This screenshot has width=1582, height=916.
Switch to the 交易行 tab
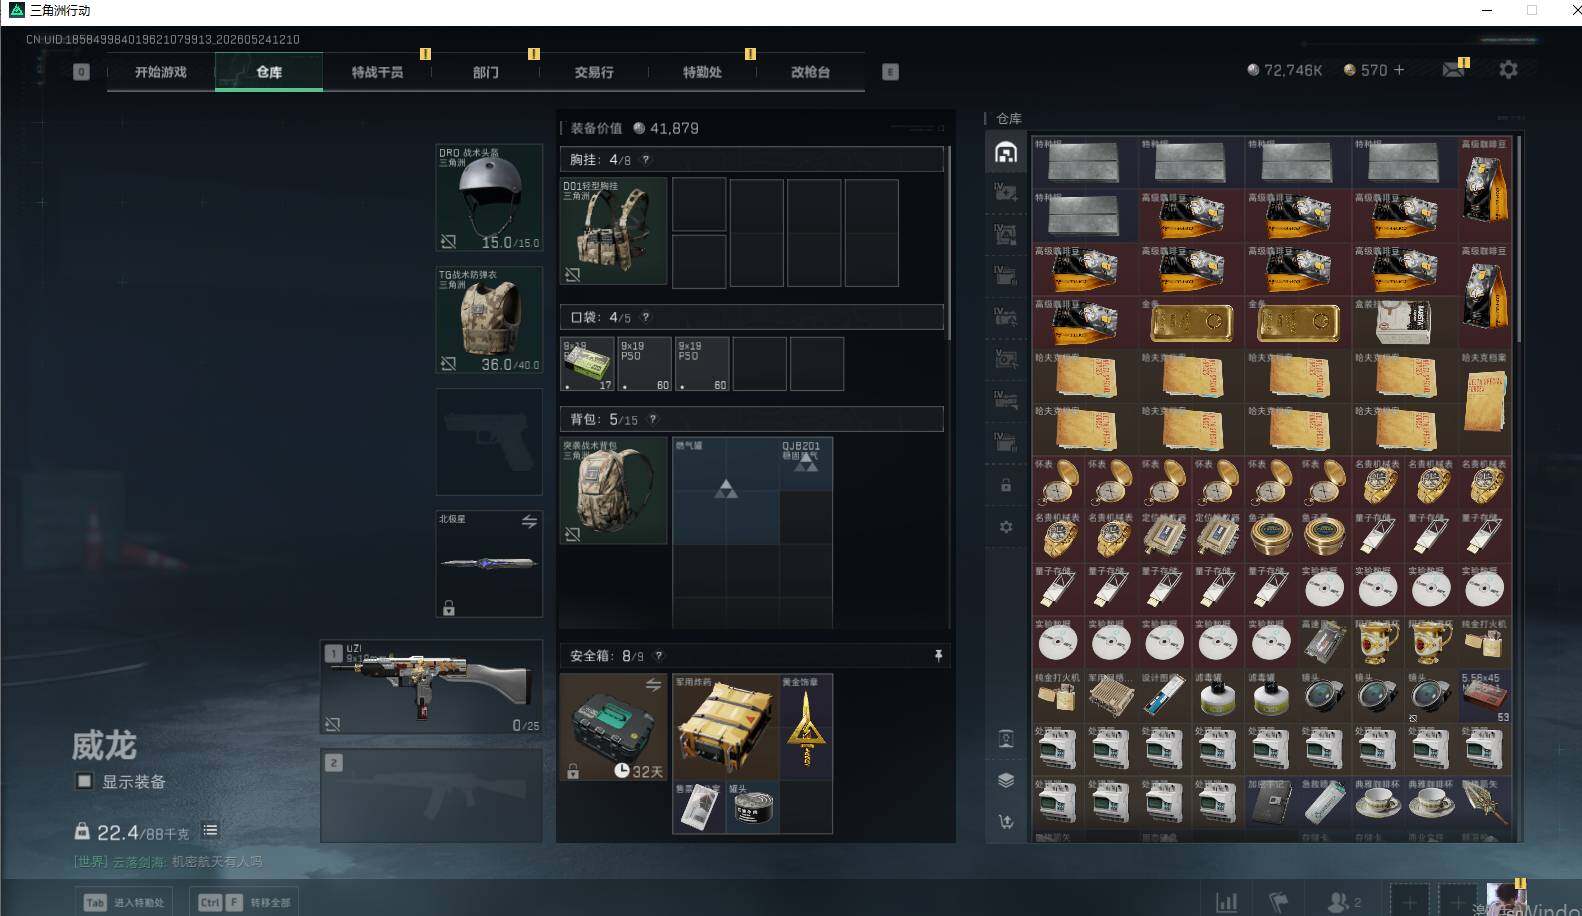pyautogui.click(x=594, y=72)
